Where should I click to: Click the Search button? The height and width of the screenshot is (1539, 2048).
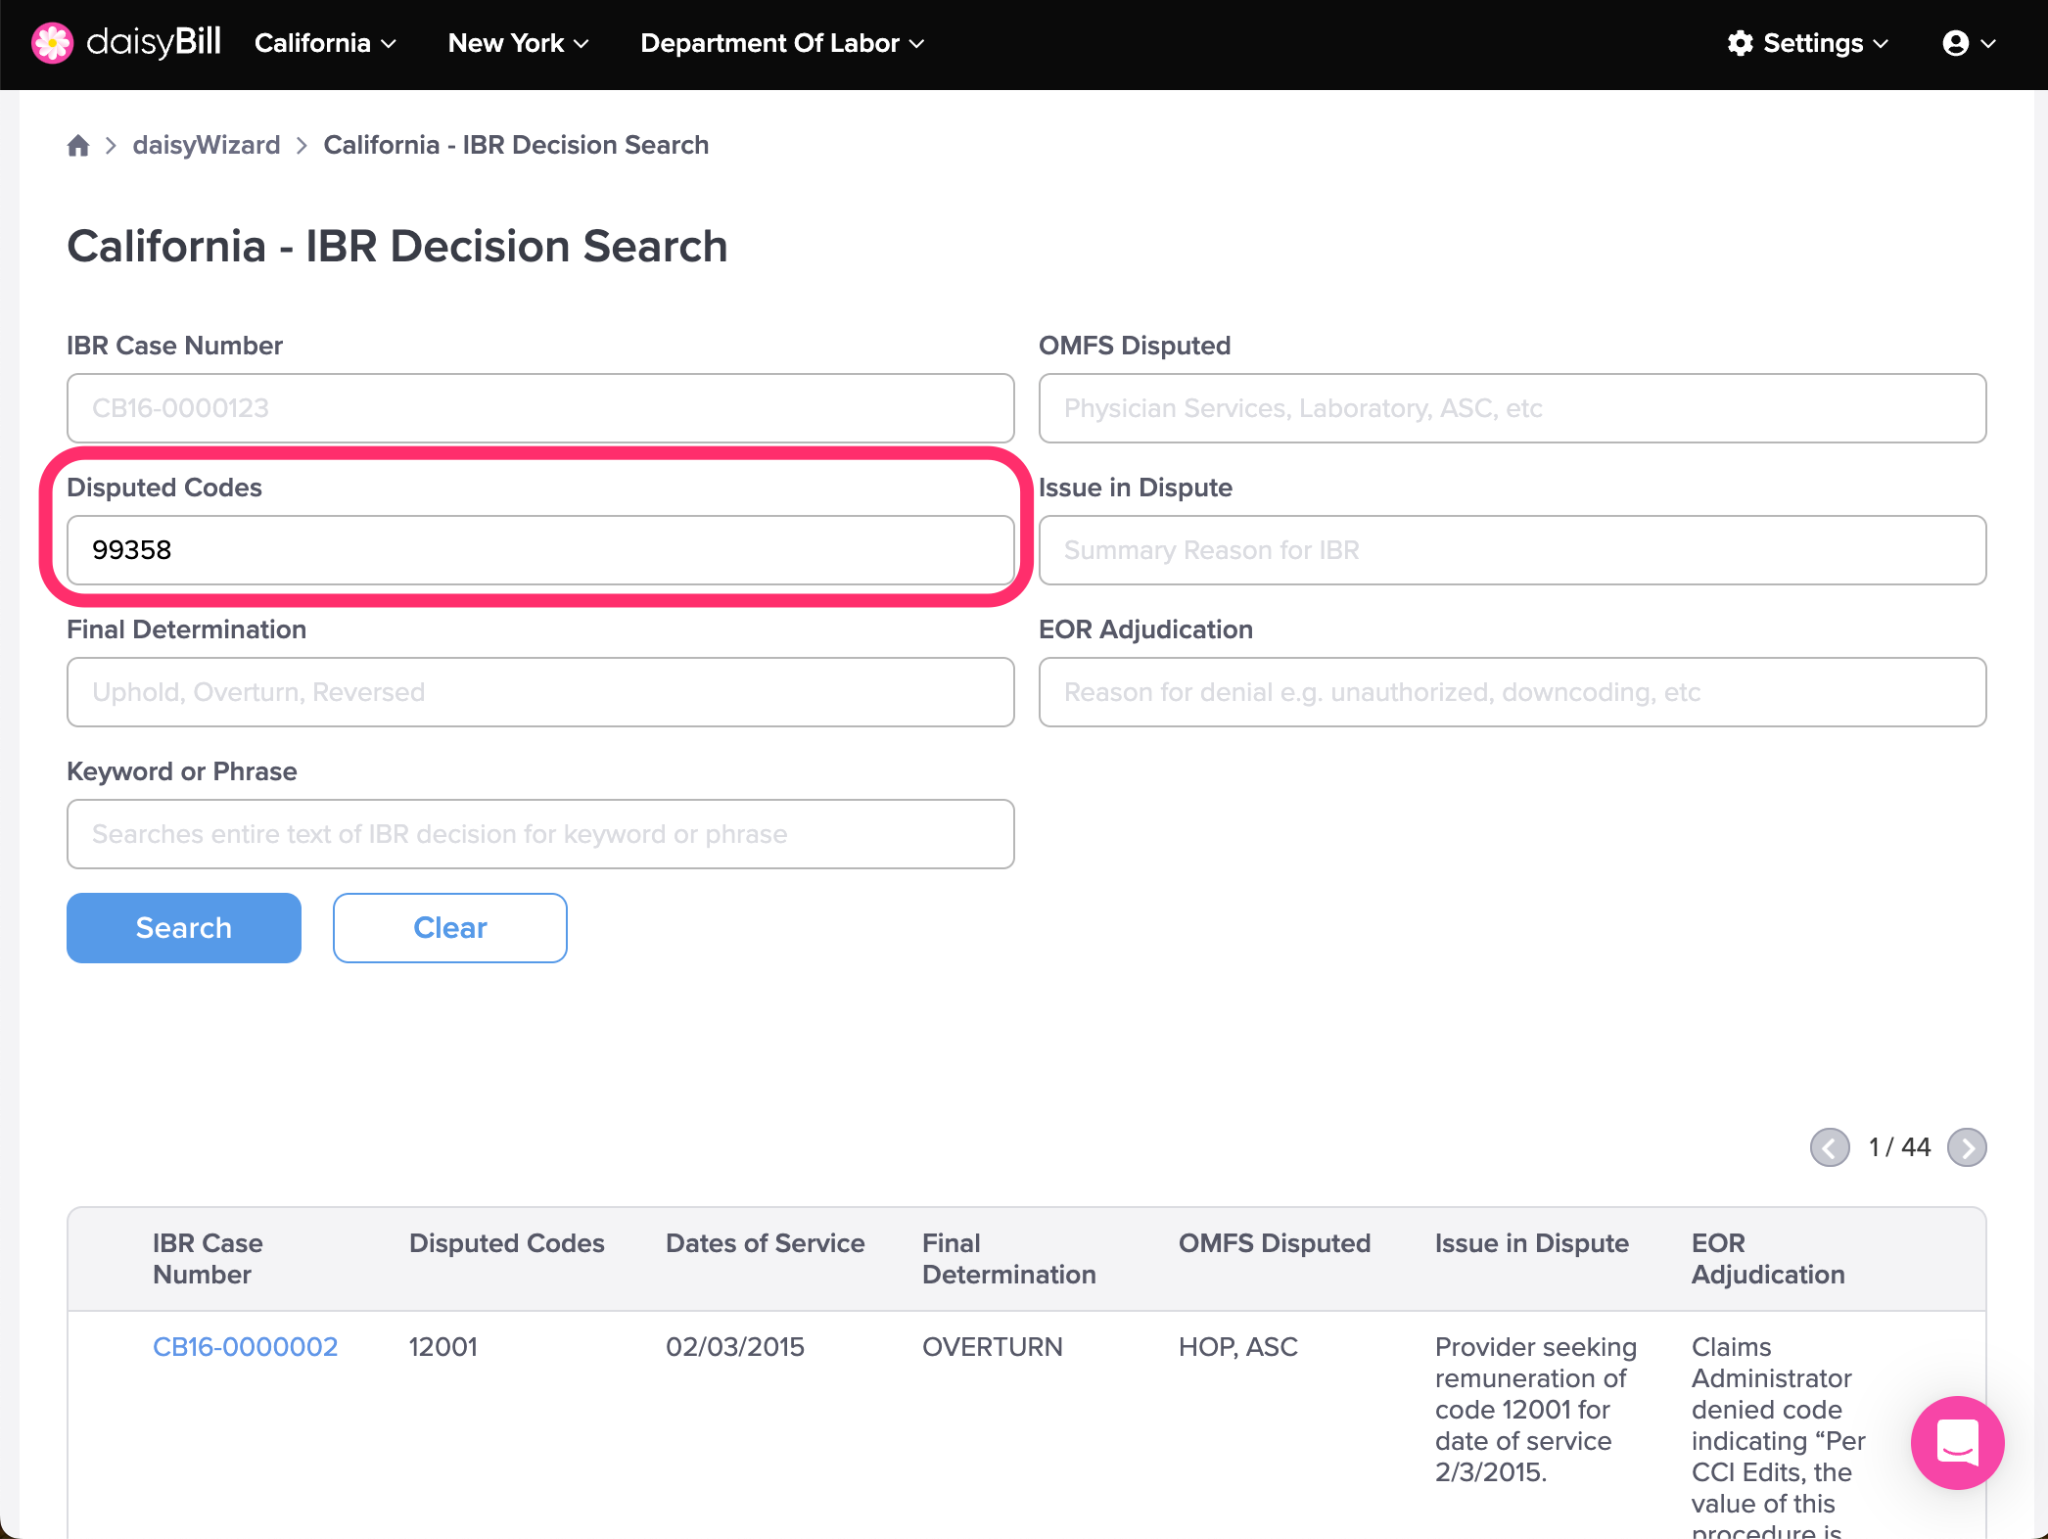tap(184, 927)
